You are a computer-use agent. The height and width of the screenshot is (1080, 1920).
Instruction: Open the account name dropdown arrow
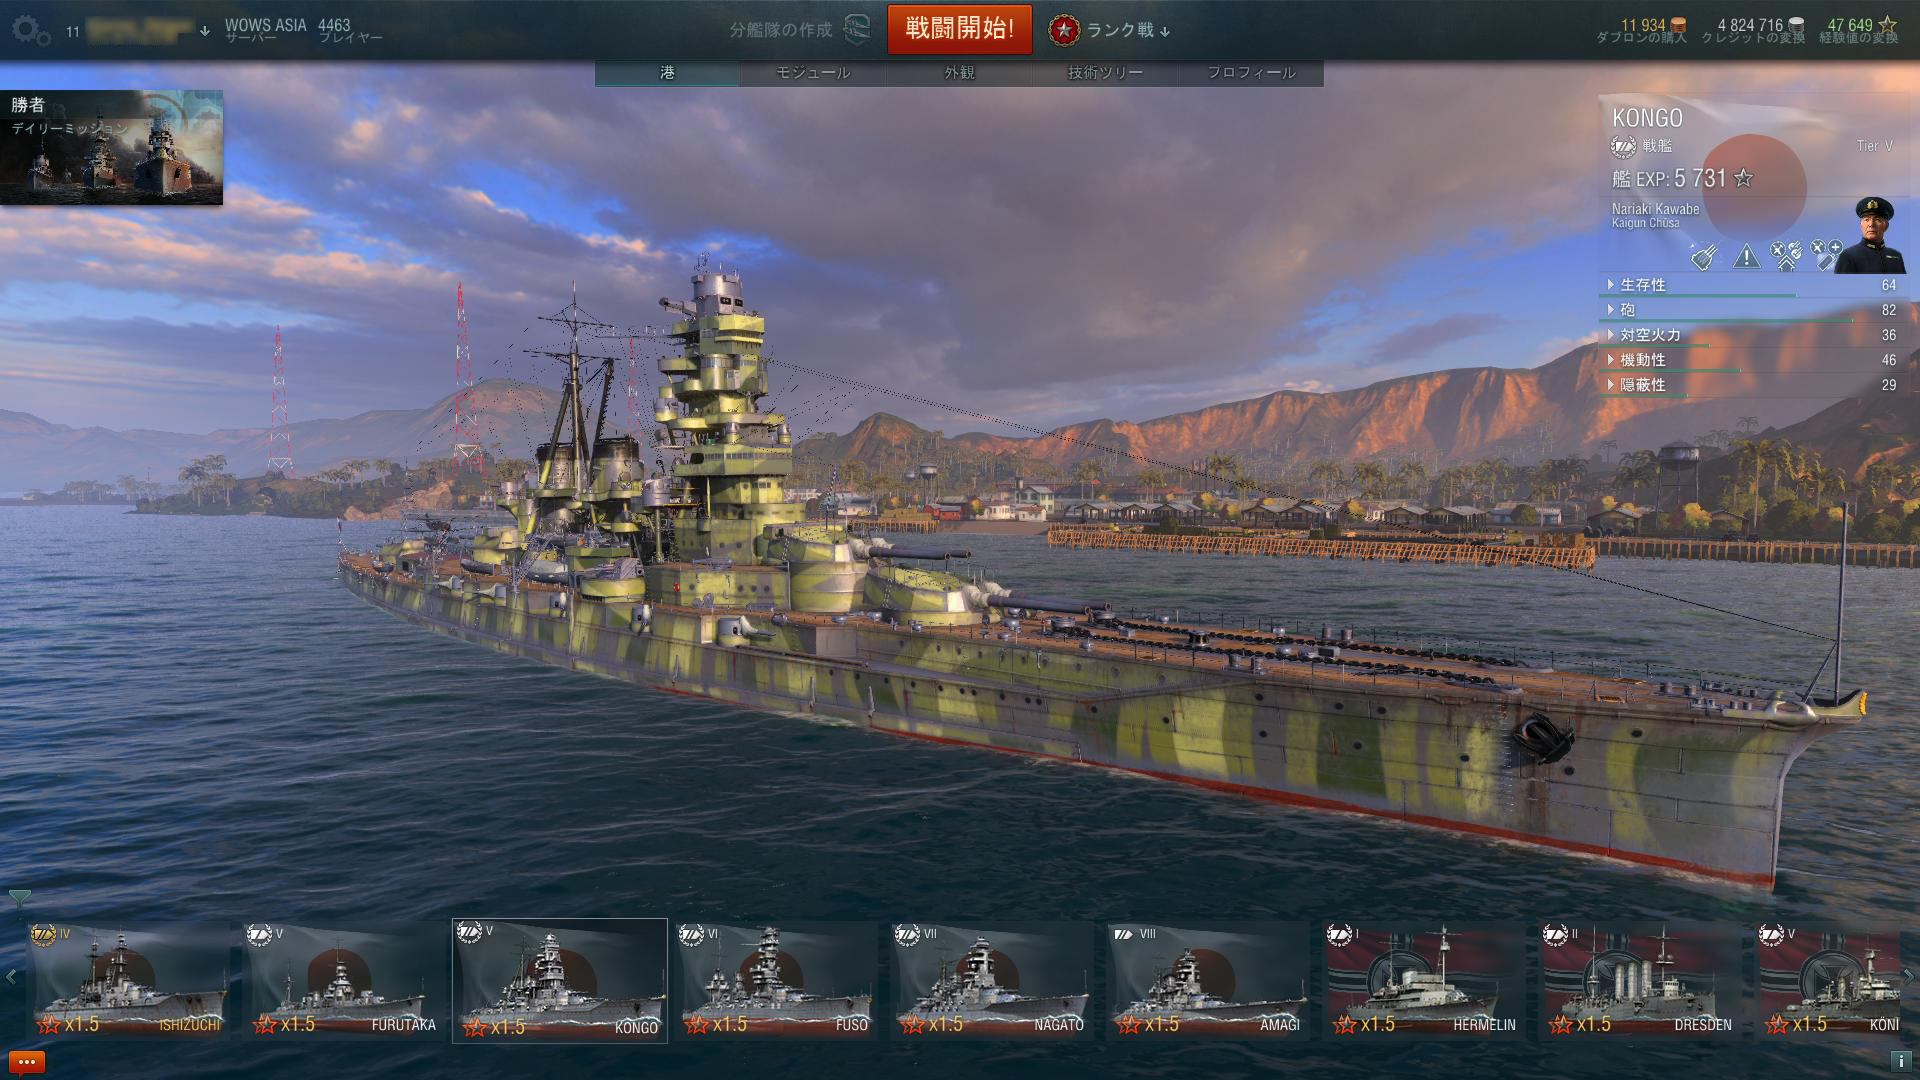(205, 31)
